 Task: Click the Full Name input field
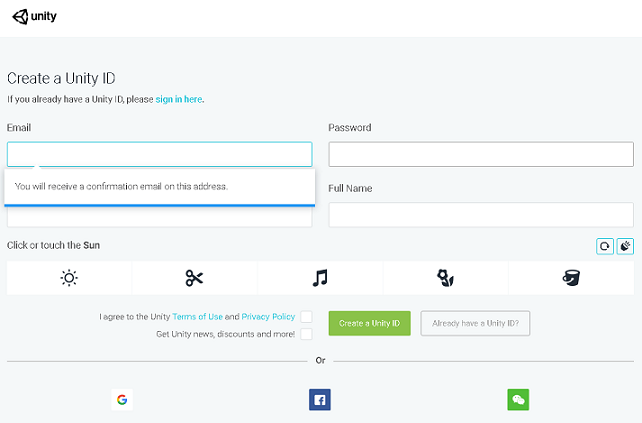pyautogui.click(x=481, y=215)
